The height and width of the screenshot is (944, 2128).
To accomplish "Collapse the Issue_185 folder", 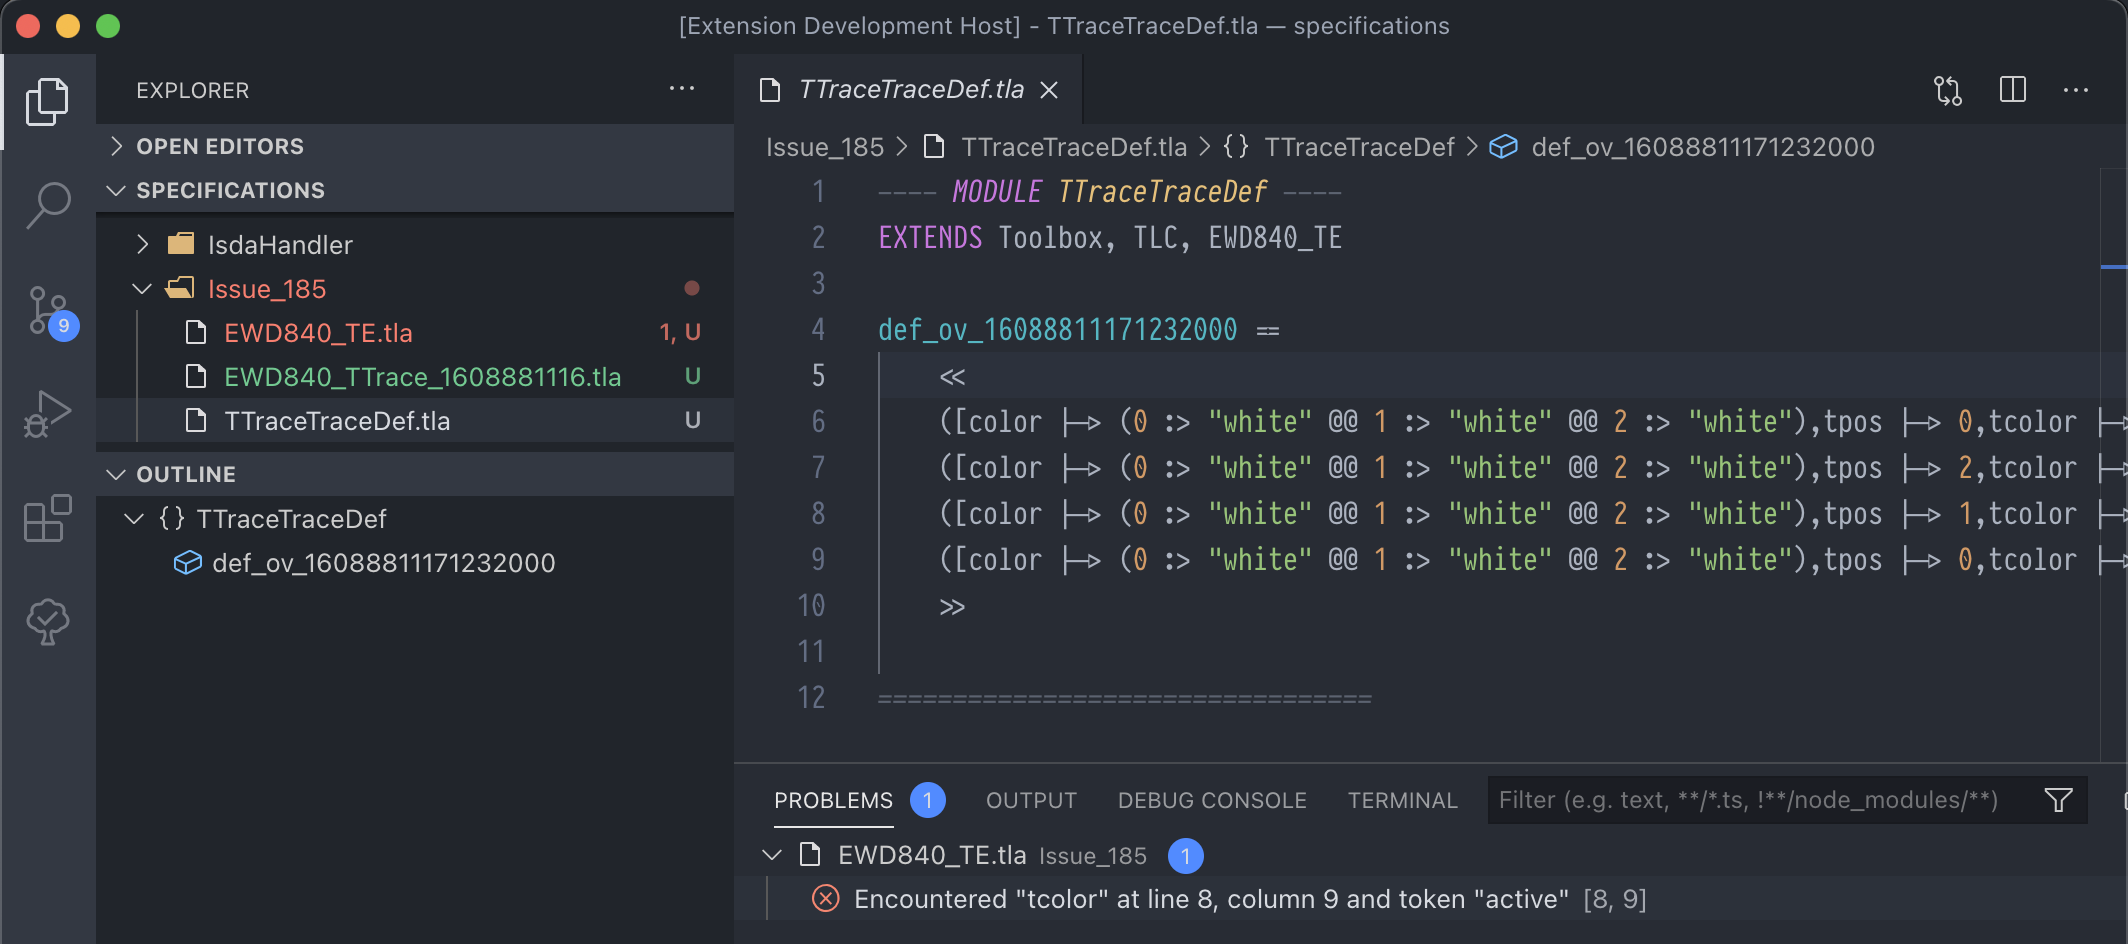I will (x=141, y=288).
